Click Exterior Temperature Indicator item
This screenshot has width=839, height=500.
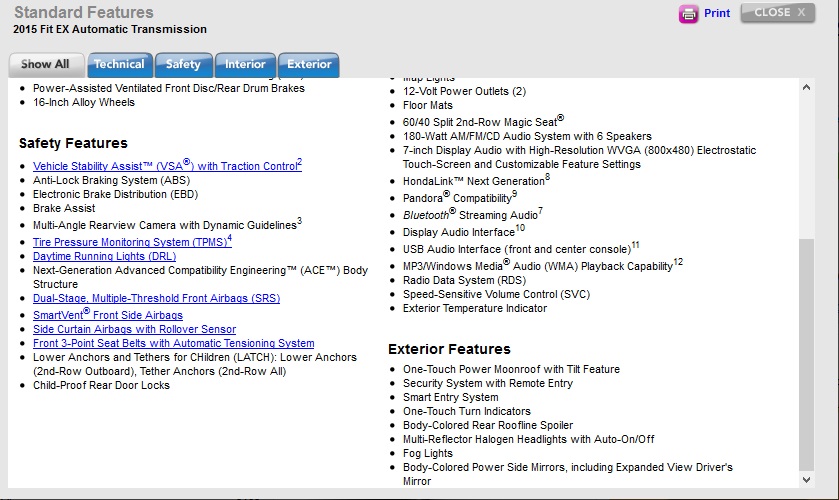coord(475,308)
